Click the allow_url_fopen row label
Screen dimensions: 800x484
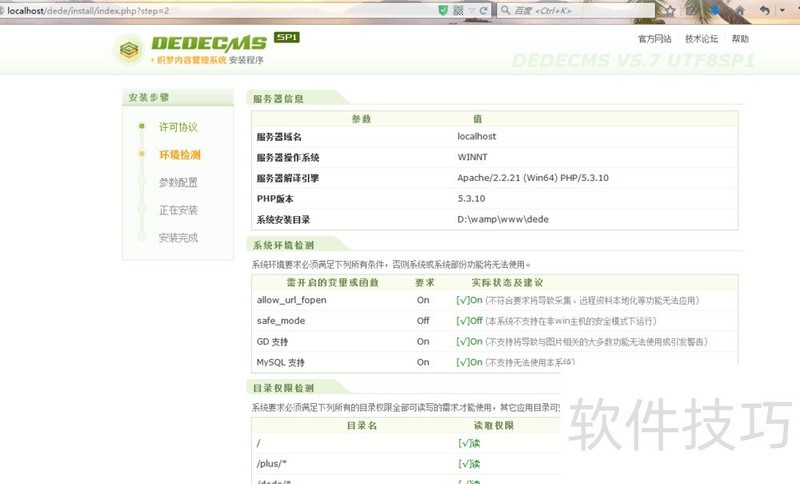[x=291, y=300]
